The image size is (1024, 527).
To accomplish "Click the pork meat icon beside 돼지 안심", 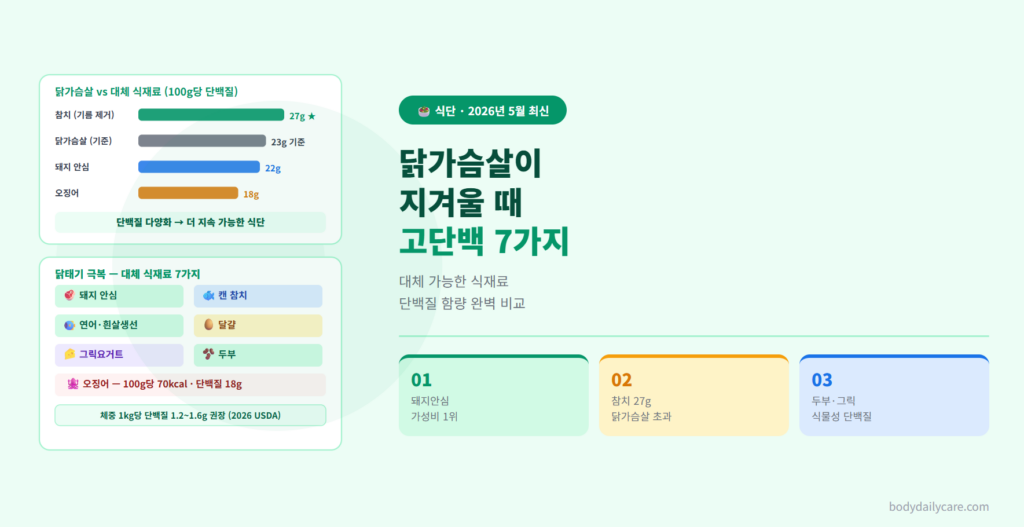I will (x=70, y=296).
